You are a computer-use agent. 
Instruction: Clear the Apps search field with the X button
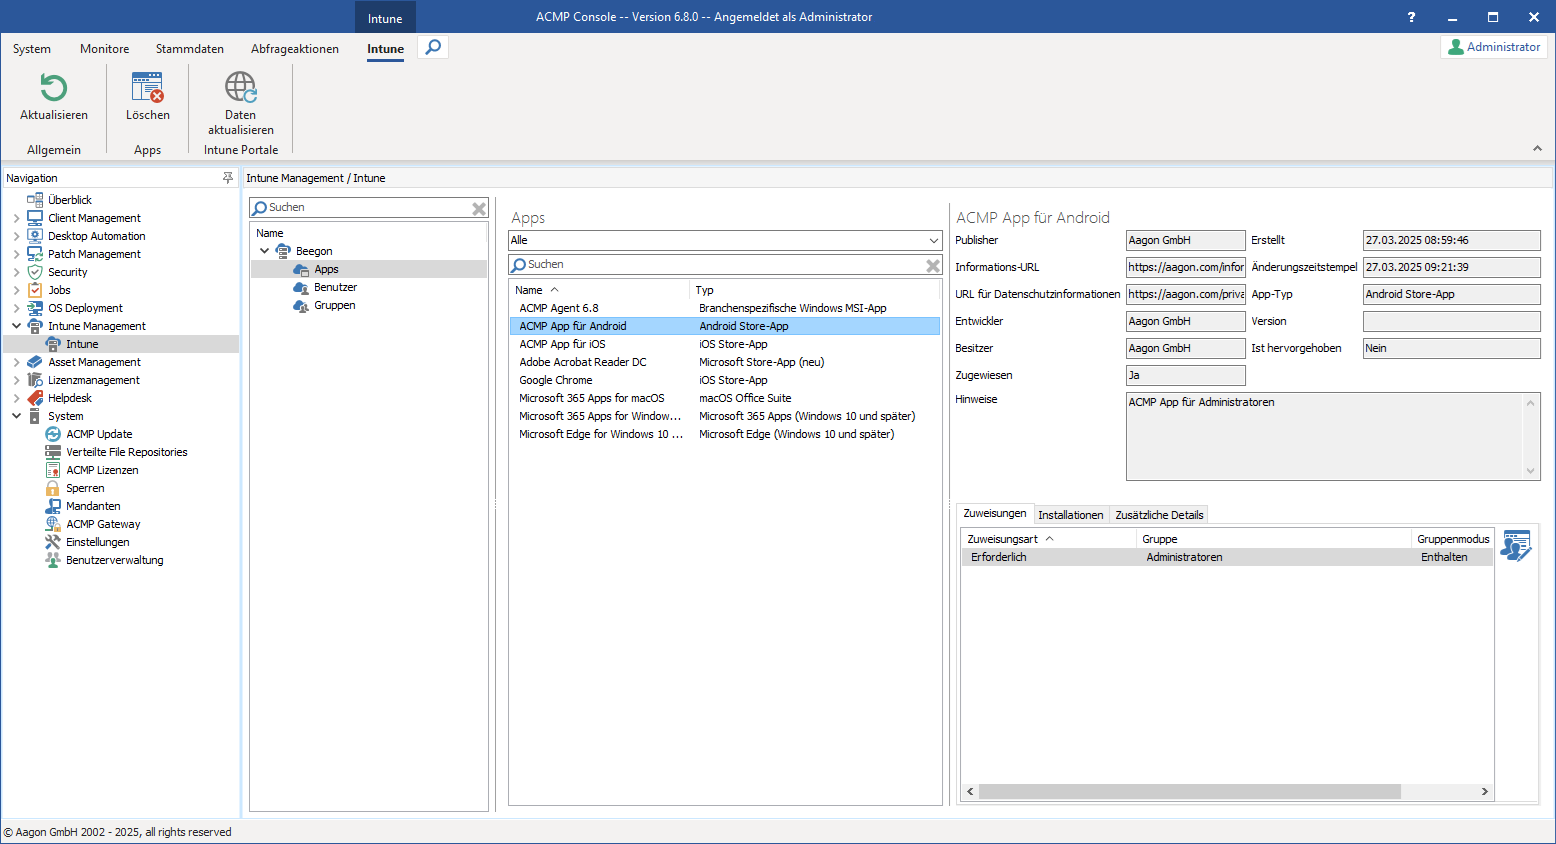pos(932,264)
